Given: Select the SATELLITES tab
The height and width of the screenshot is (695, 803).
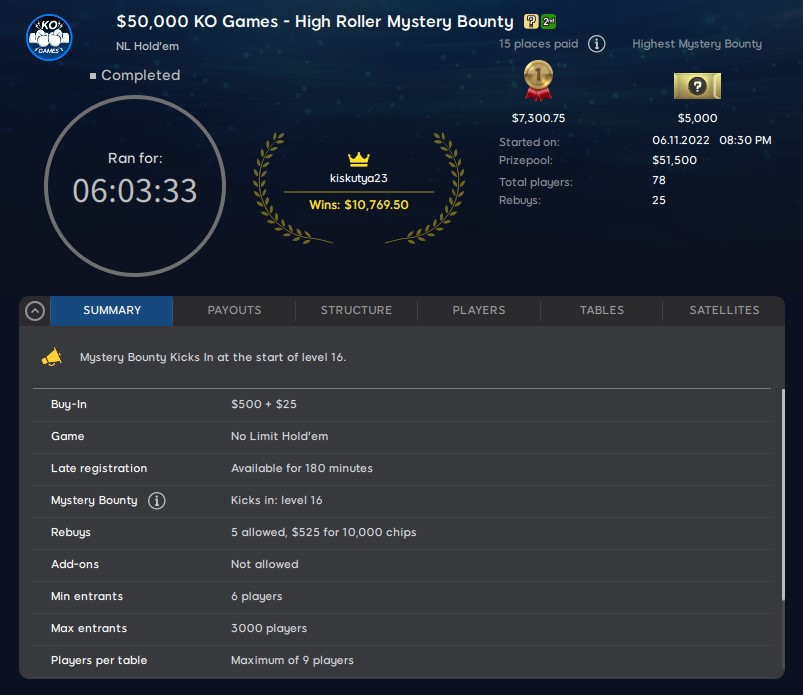Looking at the screenshot, I should click(x=723, y=310).
